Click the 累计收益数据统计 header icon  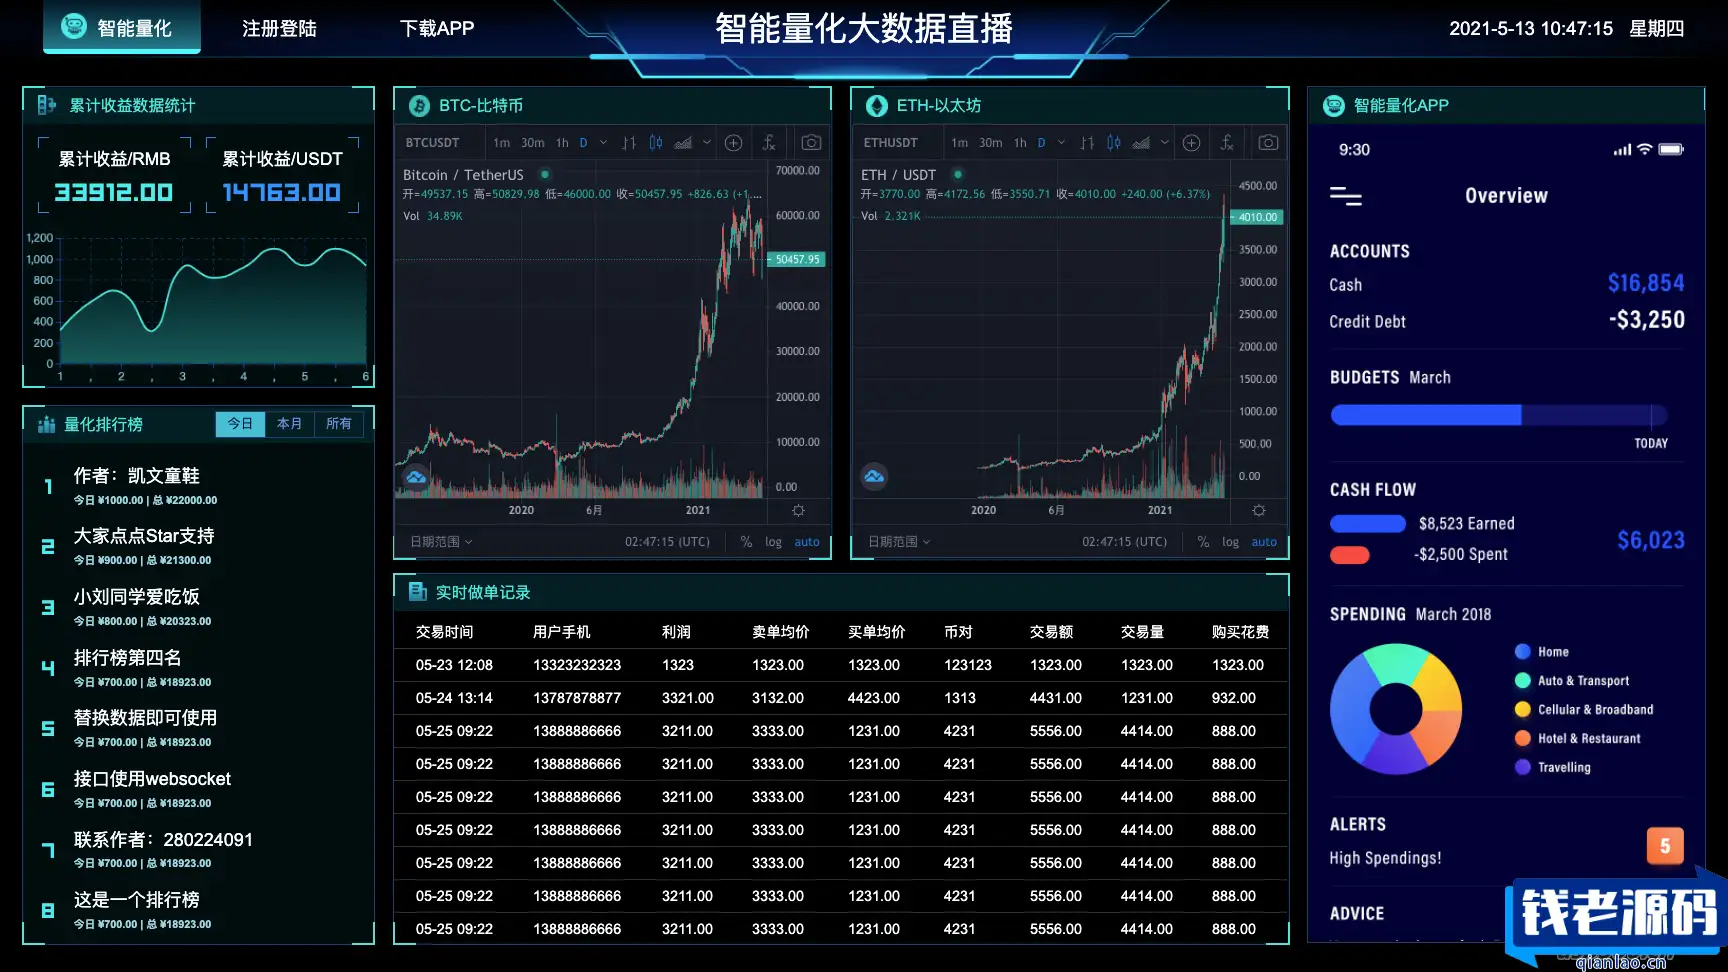pyautogui.click(x=47, y=105)
